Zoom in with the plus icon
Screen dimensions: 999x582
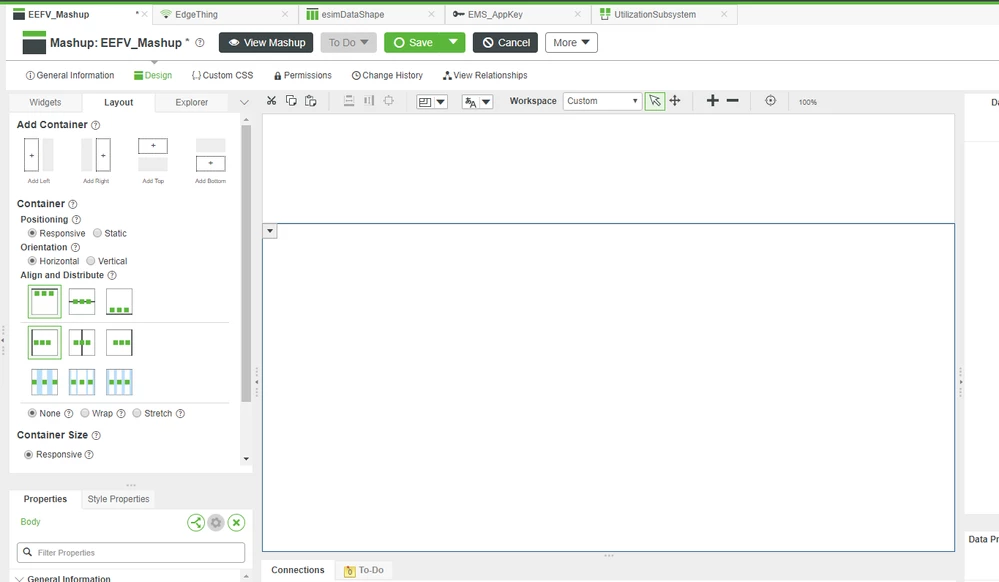click(712, 101)
